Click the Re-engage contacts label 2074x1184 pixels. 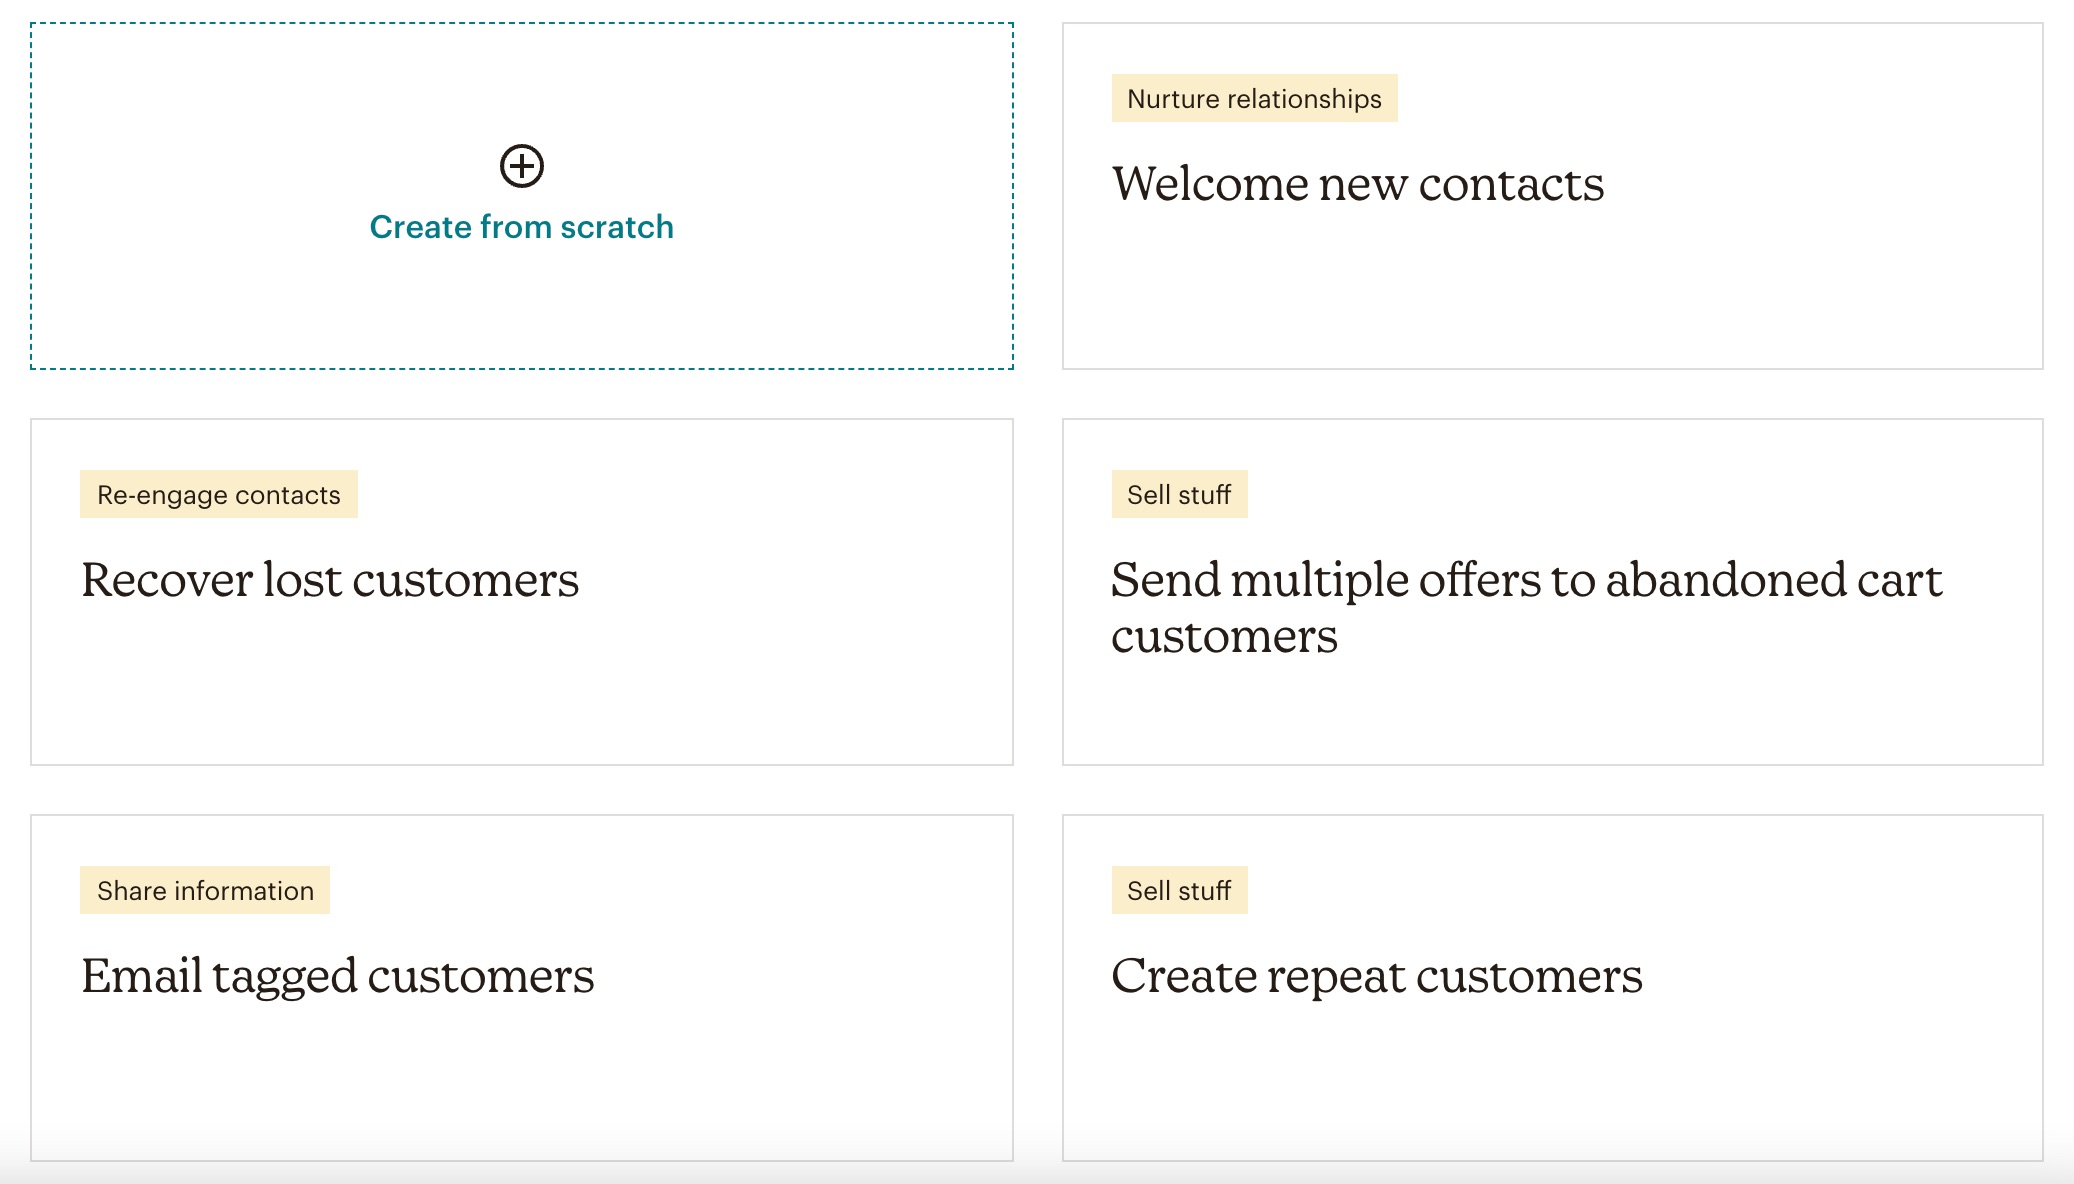tap(218, 494)
